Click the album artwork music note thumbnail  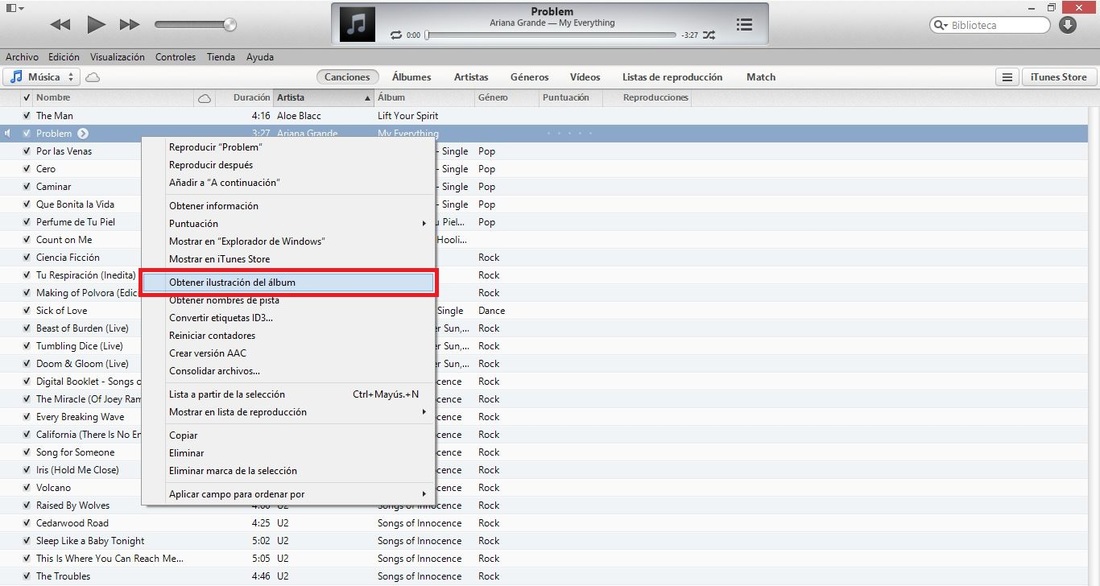357,24
